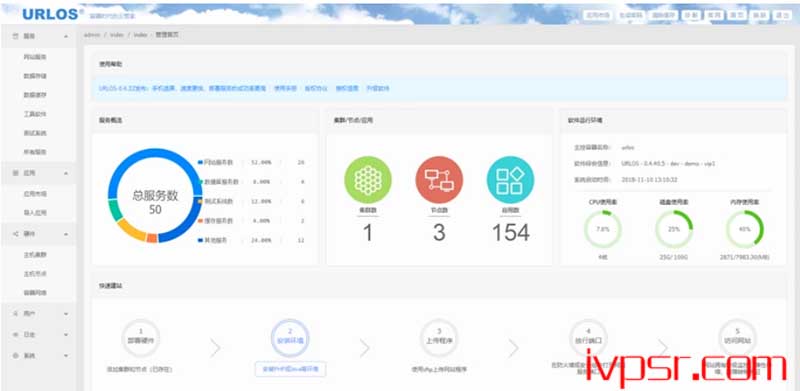Open 测试系统 in the sidebar
The height and width of the screenshot is (391, 800).
pos(35,133)
